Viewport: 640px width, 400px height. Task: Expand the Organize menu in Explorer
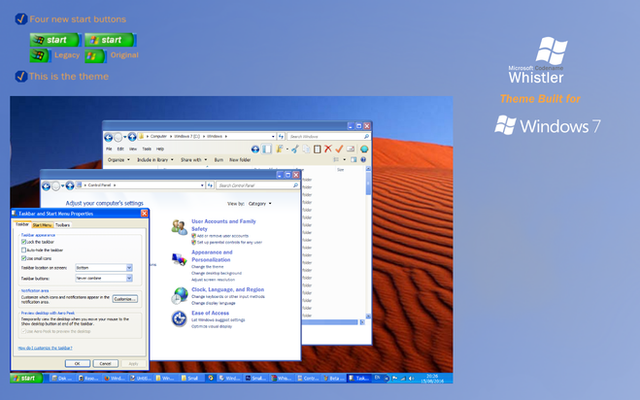click(x=118, y=160)
